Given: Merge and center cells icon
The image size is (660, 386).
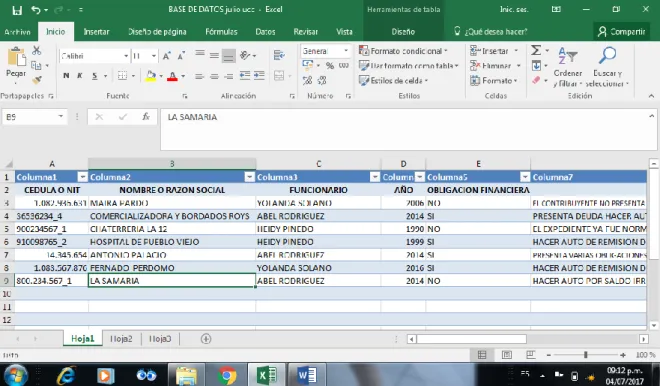Looking at the screenshot, I should (279, 76).
